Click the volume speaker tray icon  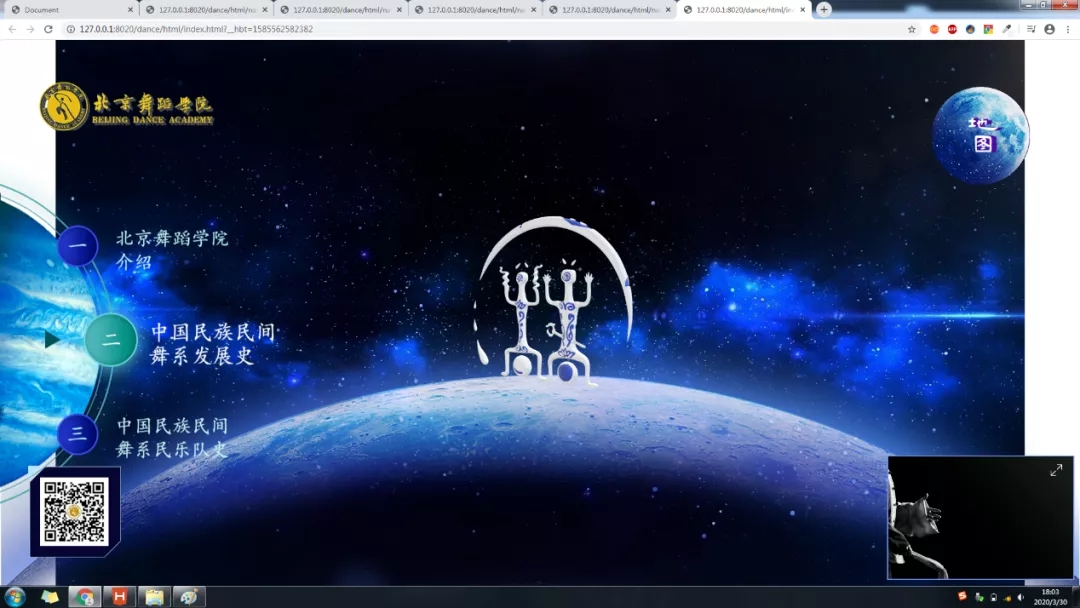click(1021, 597)
